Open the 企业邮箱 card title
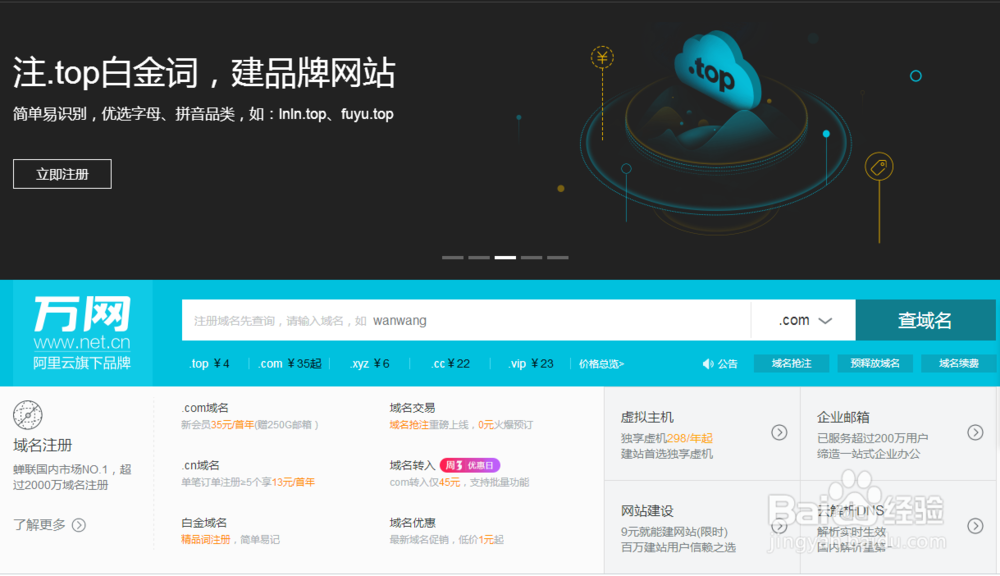The image size is (1000, 576). coord(843,418)
